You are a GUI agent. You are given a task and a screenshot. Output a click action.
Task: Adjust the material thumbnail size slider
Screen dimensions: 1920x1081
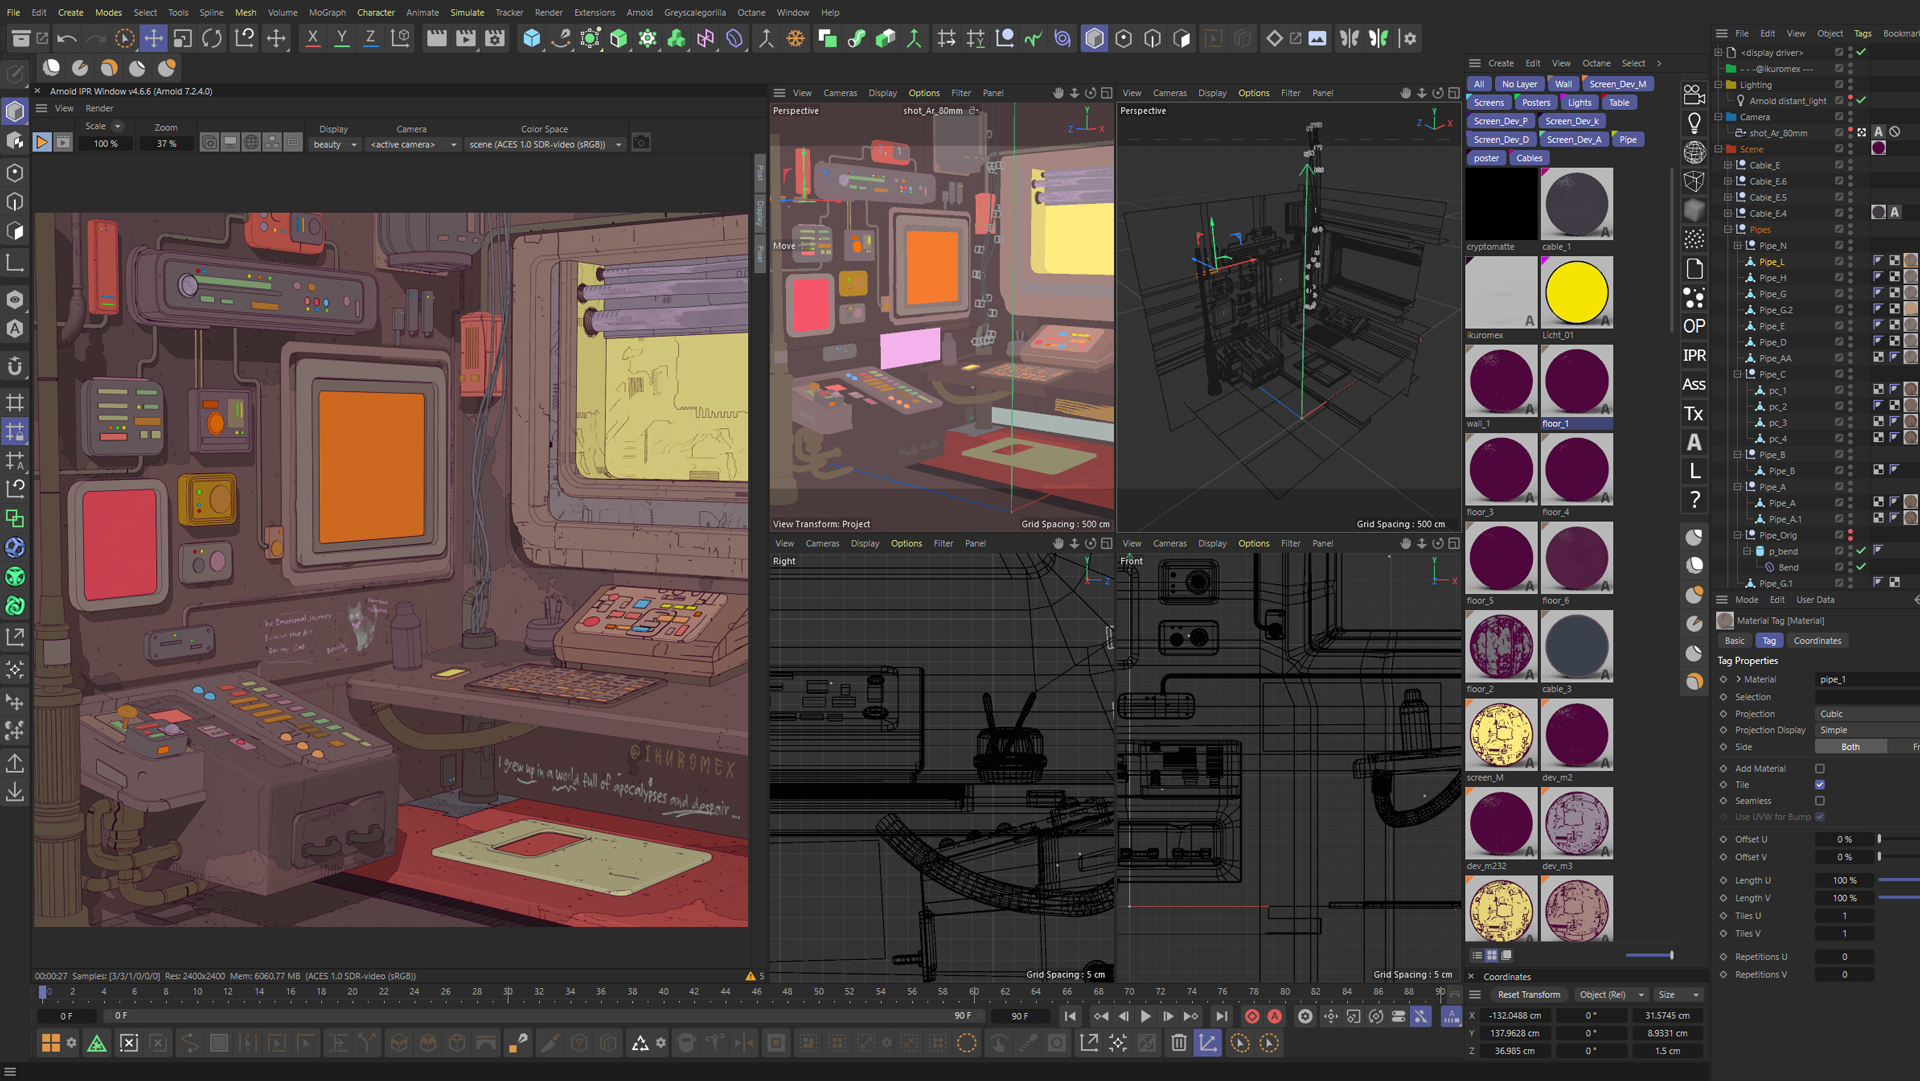(x=1650, y=955)
